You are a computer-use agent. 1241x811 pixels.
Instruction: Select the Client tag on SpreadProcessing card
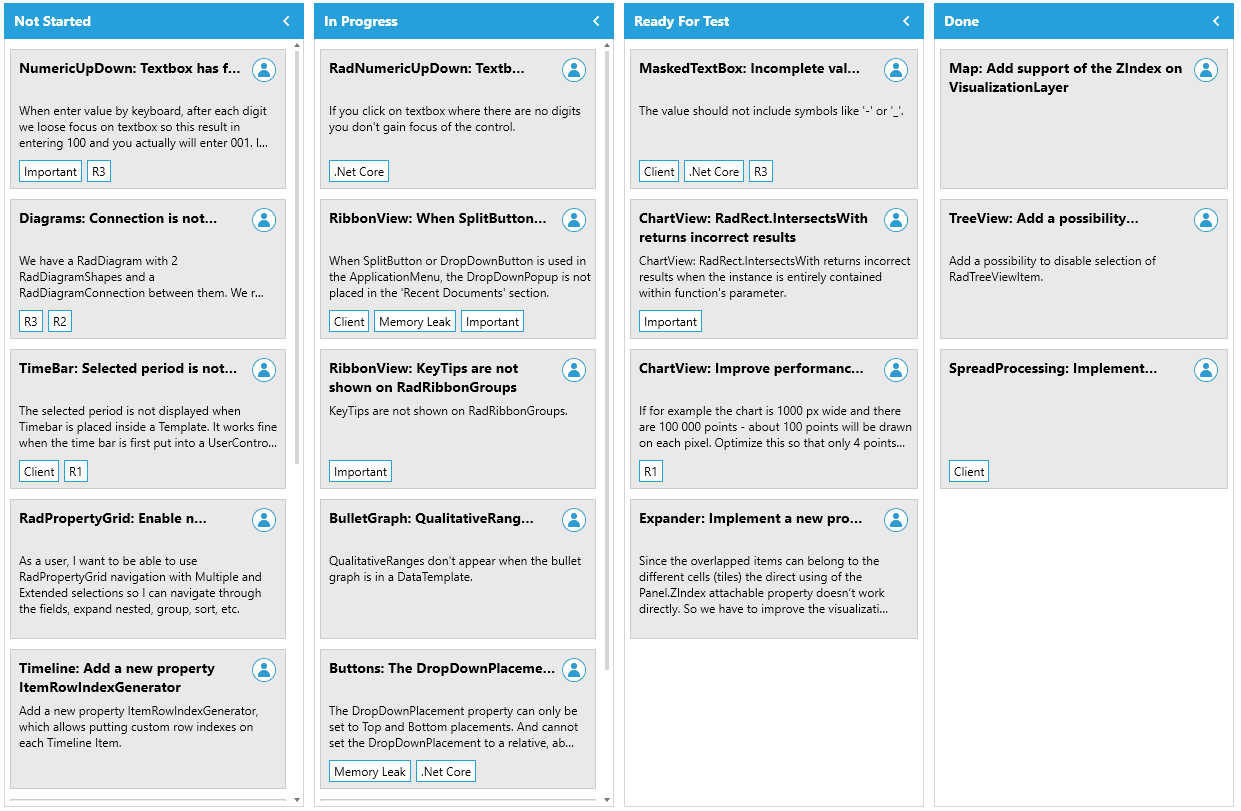click(x=968, y=471)
